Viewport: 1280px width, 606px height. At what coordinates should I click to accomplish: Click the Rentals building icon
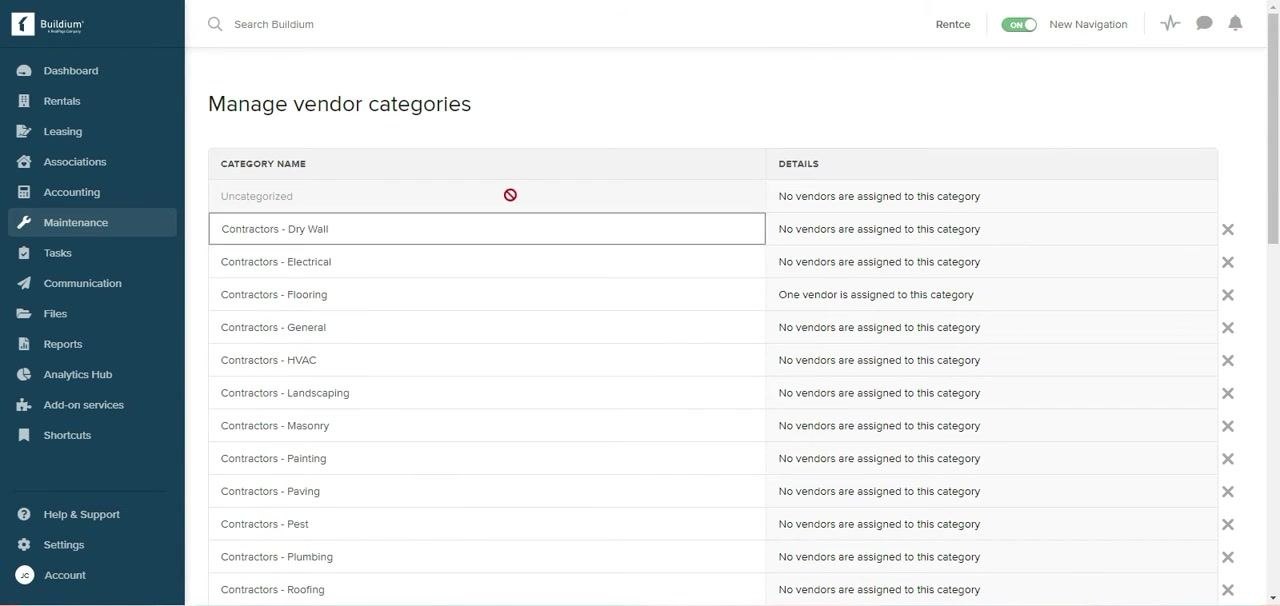pyautogui.click(x=24, y=101)
